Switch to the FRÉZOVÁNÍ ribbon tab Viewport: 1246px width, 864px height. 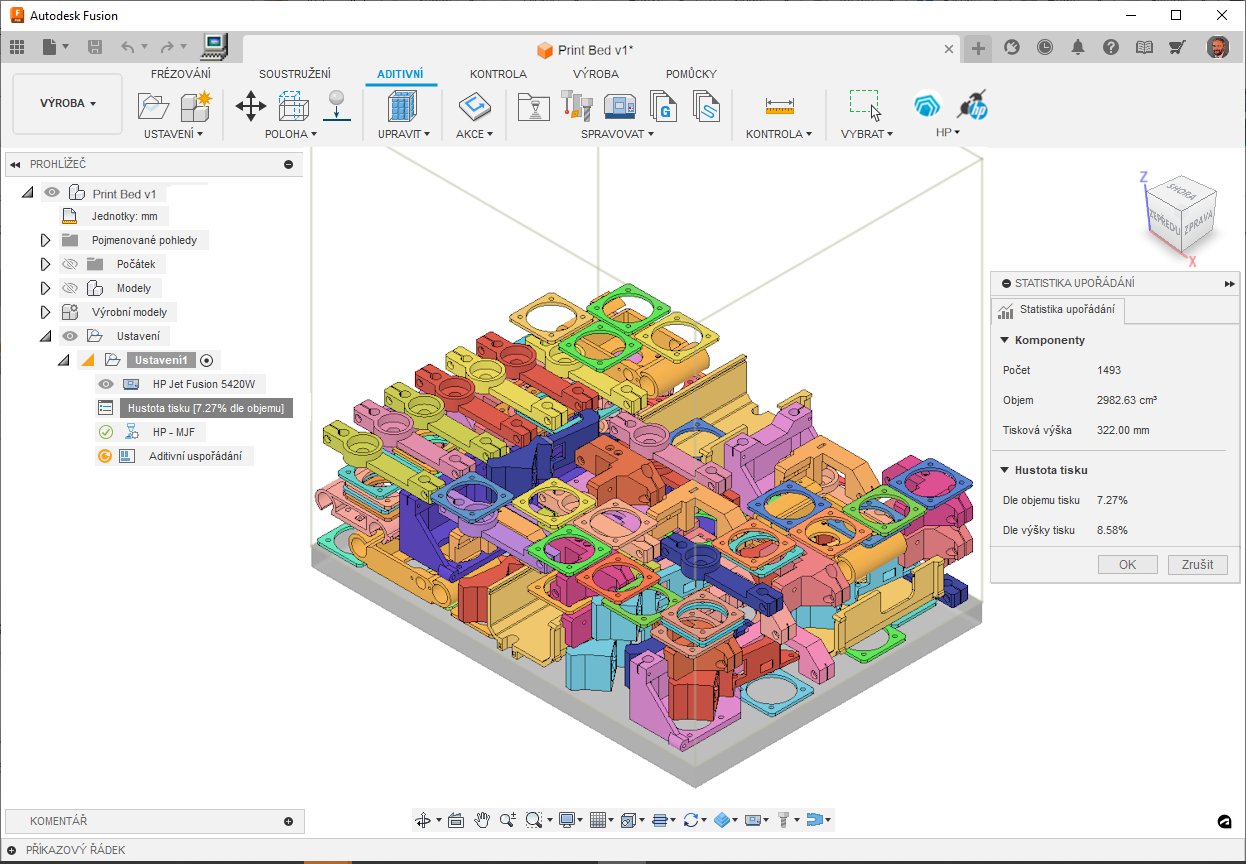180,74
